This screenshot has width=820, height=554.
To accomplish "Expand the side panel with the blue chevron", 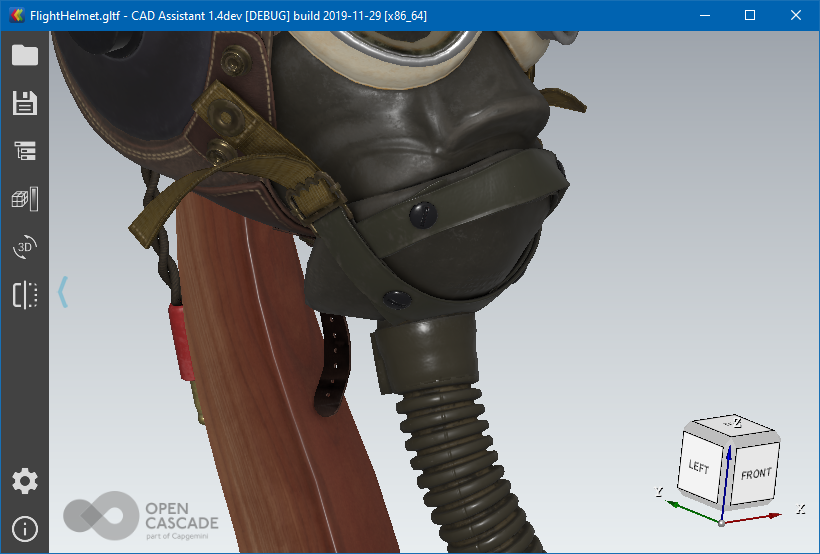I will (63, 292).
